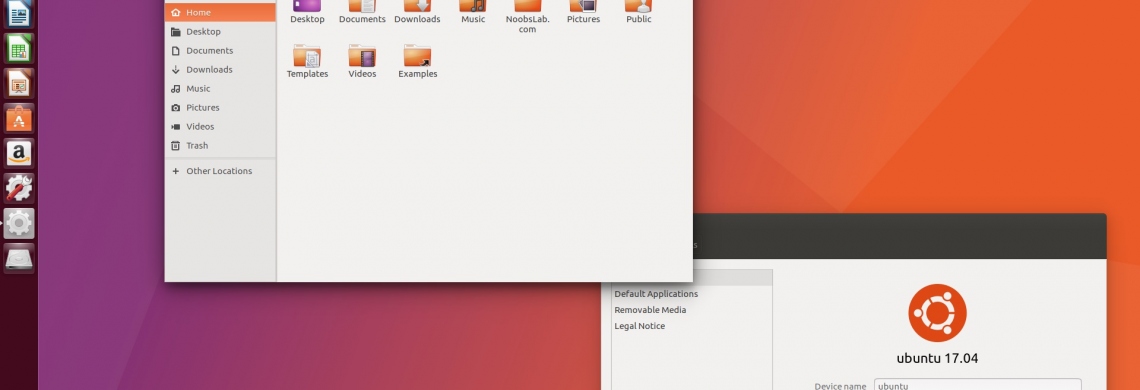Open the Examples link folder icon

click(417, 56)
